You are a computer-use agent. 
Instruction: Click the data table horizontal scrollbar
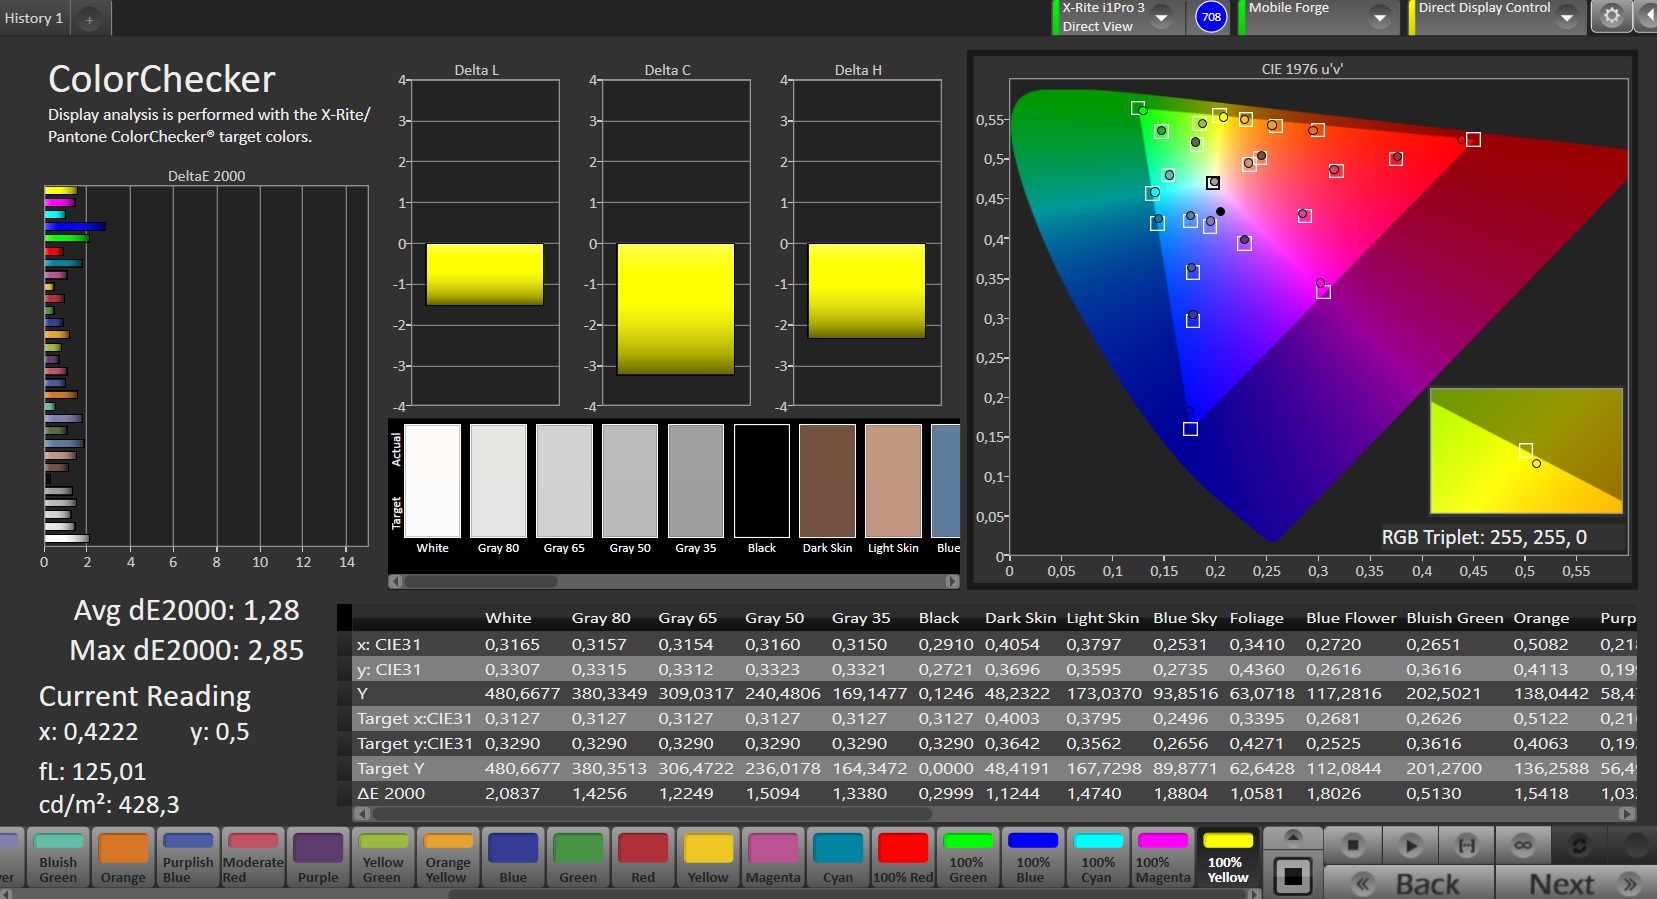(650, 814)
